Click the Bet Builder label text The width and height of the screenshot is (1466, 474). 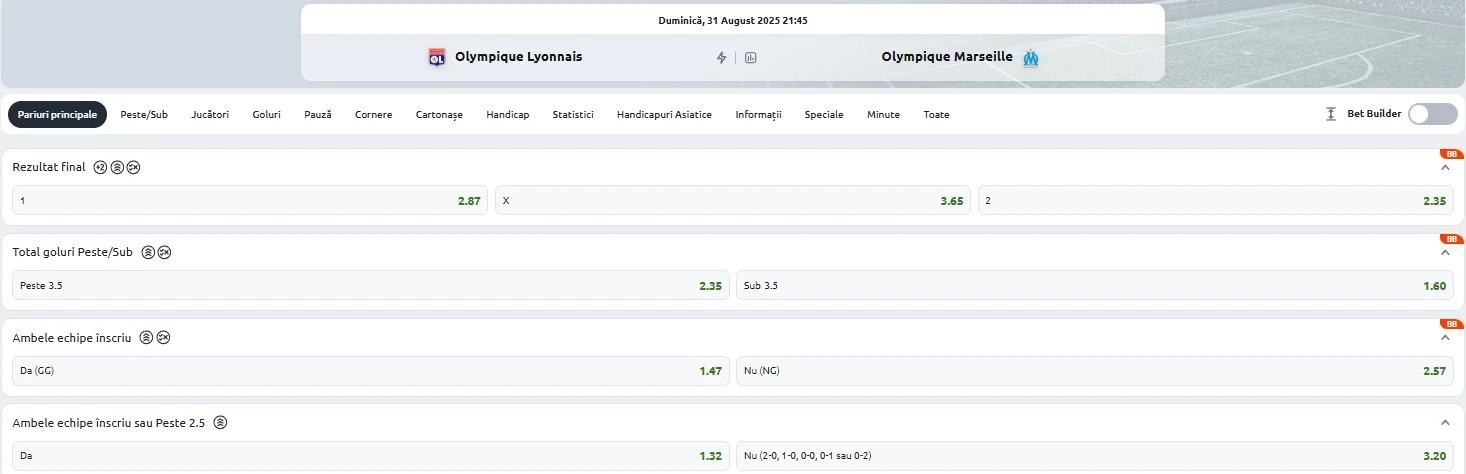tap(1374, 114)
